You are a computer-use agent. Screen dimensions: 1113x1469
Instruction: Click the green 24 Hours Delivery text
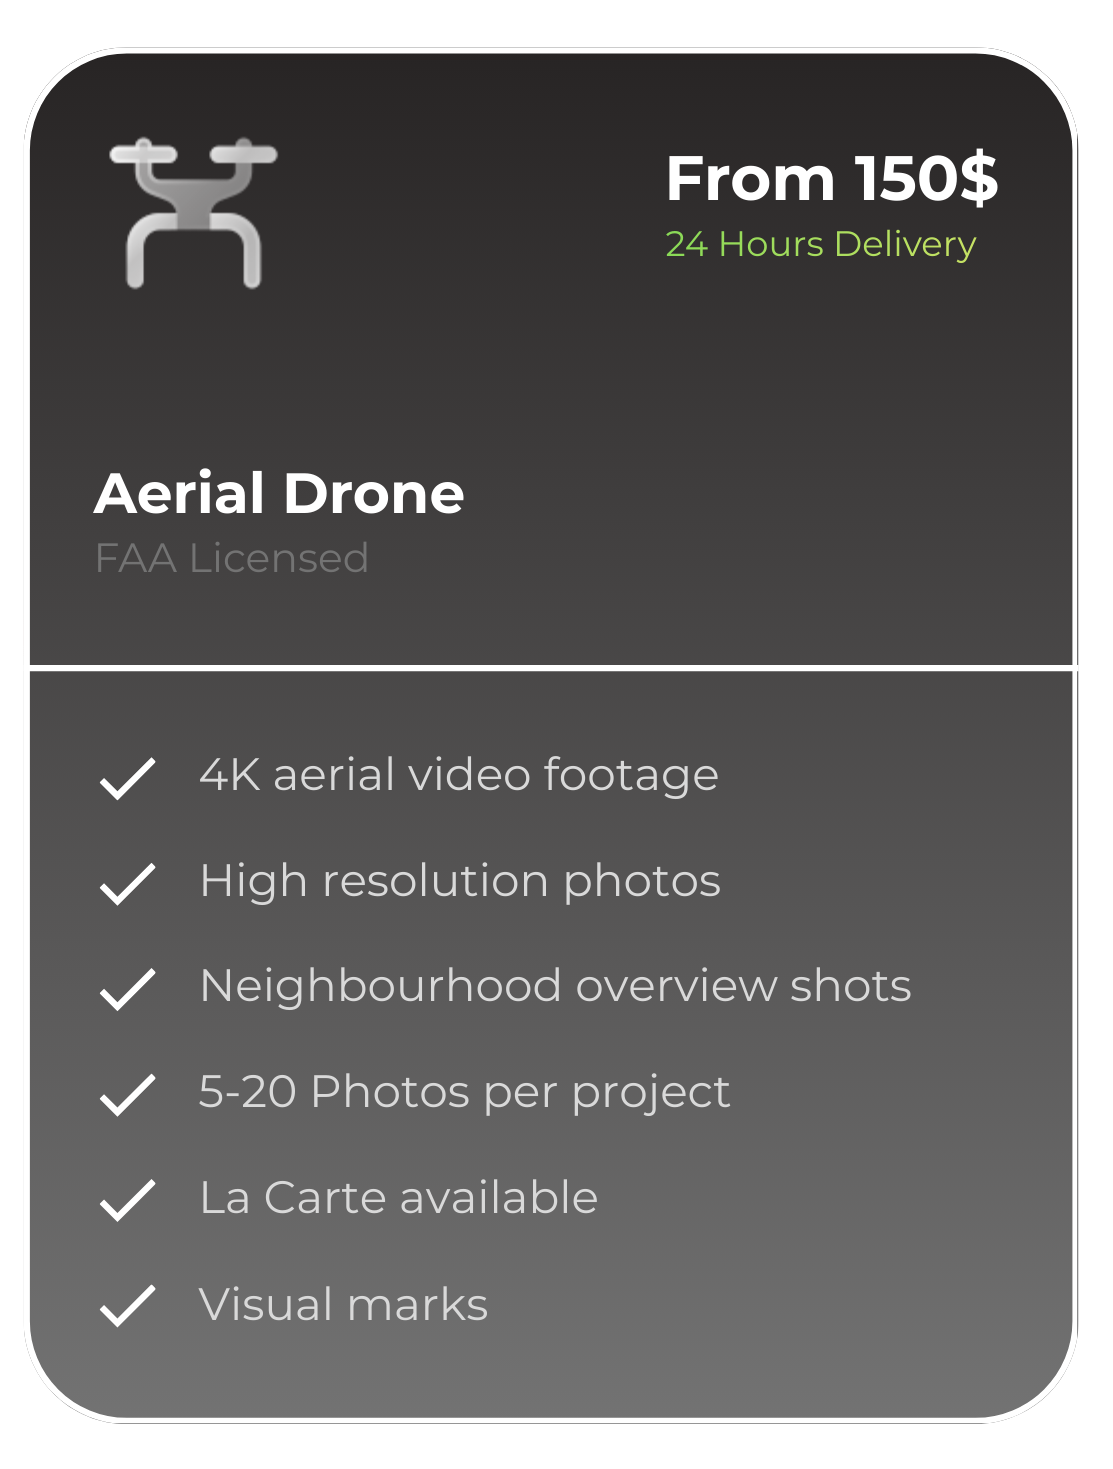pos(820,244)
